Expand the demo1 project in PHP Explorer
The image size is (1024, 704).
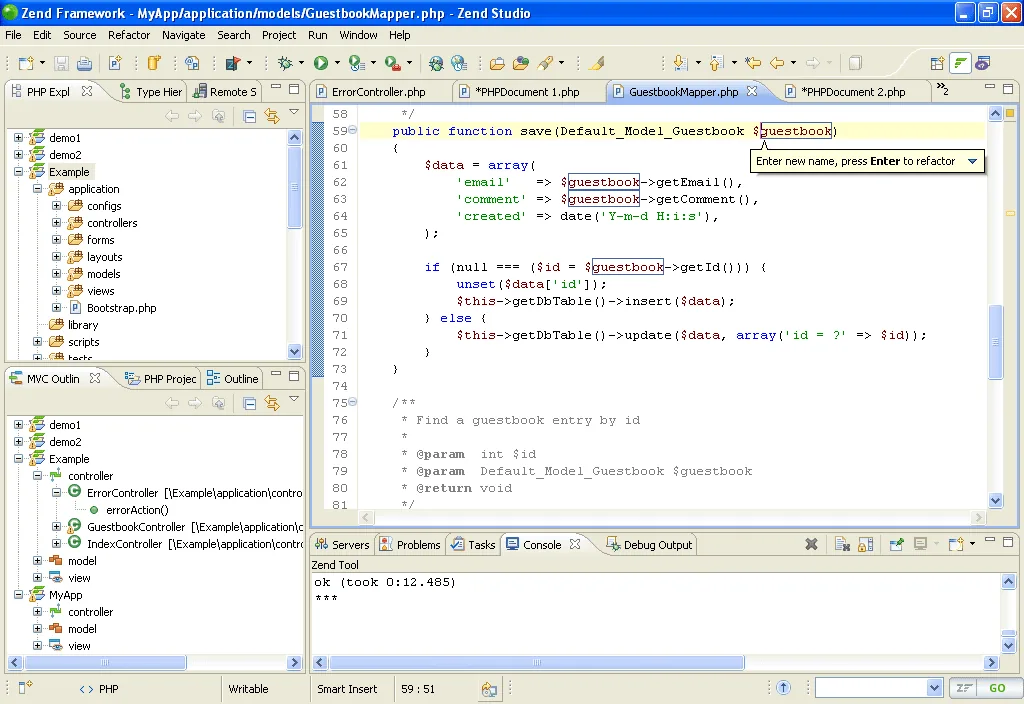click(x=18, y=138)
